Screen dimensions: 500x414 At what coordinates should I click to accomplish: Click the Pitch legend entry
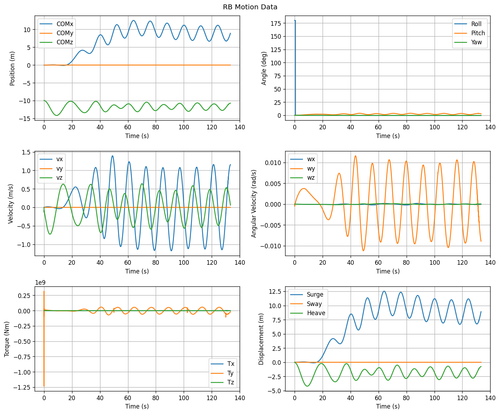coord(469,33)
